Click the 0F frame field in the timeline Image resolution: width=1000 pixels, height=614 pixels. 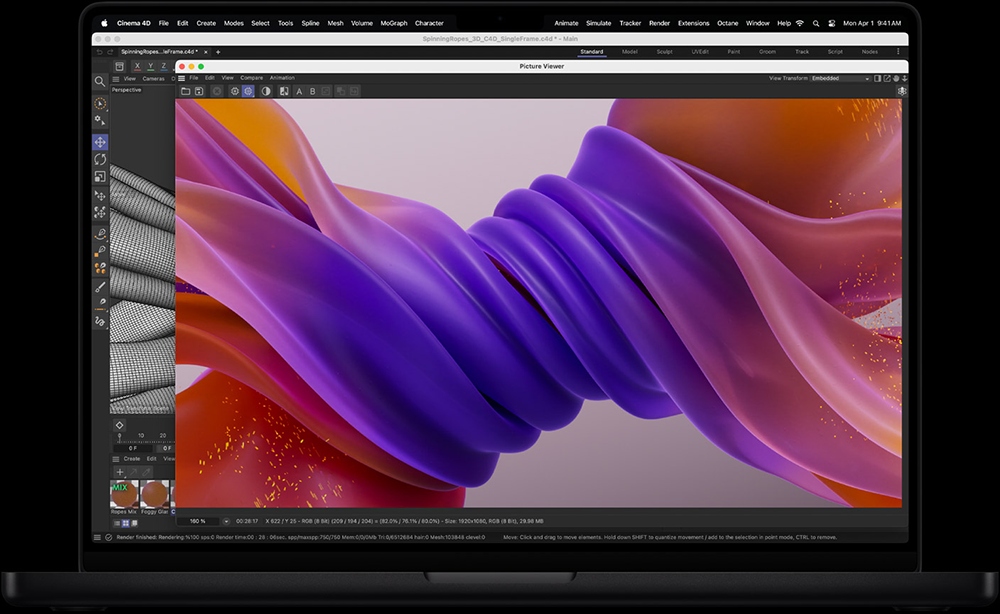coord(133,448)
